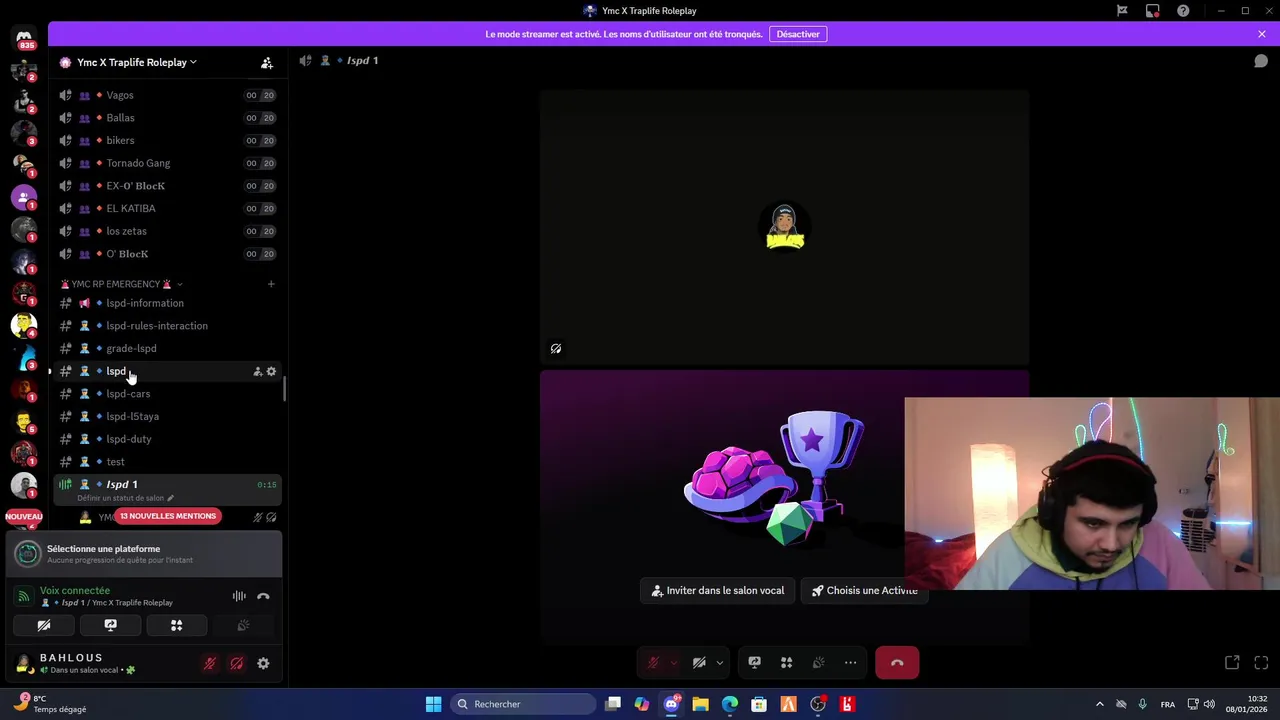
Task: Collapse the YMC RP EMERGENCY category
Action: [x=121, y=284]
